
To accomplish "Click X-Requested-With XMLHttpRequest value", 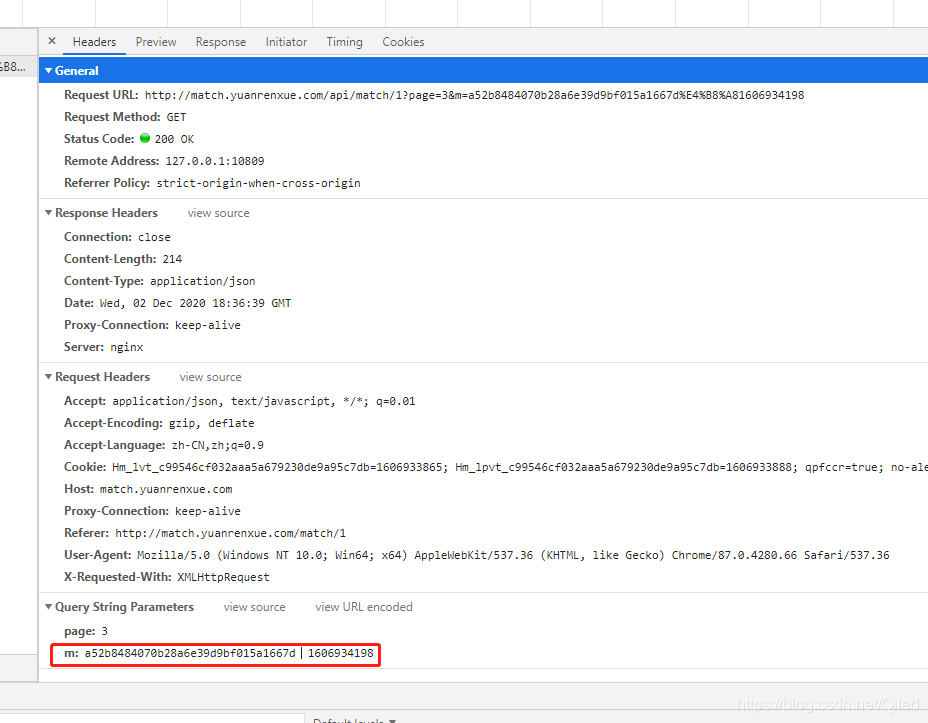I will (x=223, y=577).
